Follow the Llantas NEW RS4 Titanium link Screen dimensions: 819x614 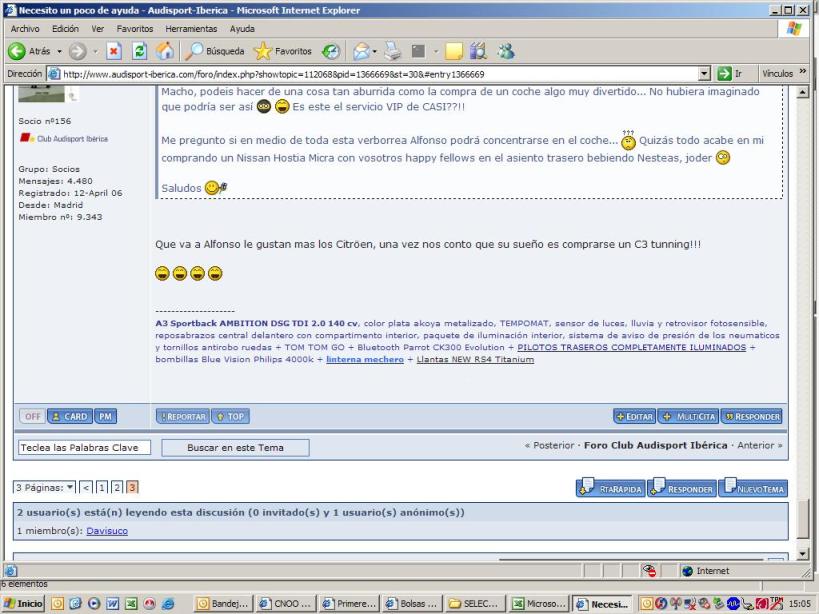tap(475, 359)
